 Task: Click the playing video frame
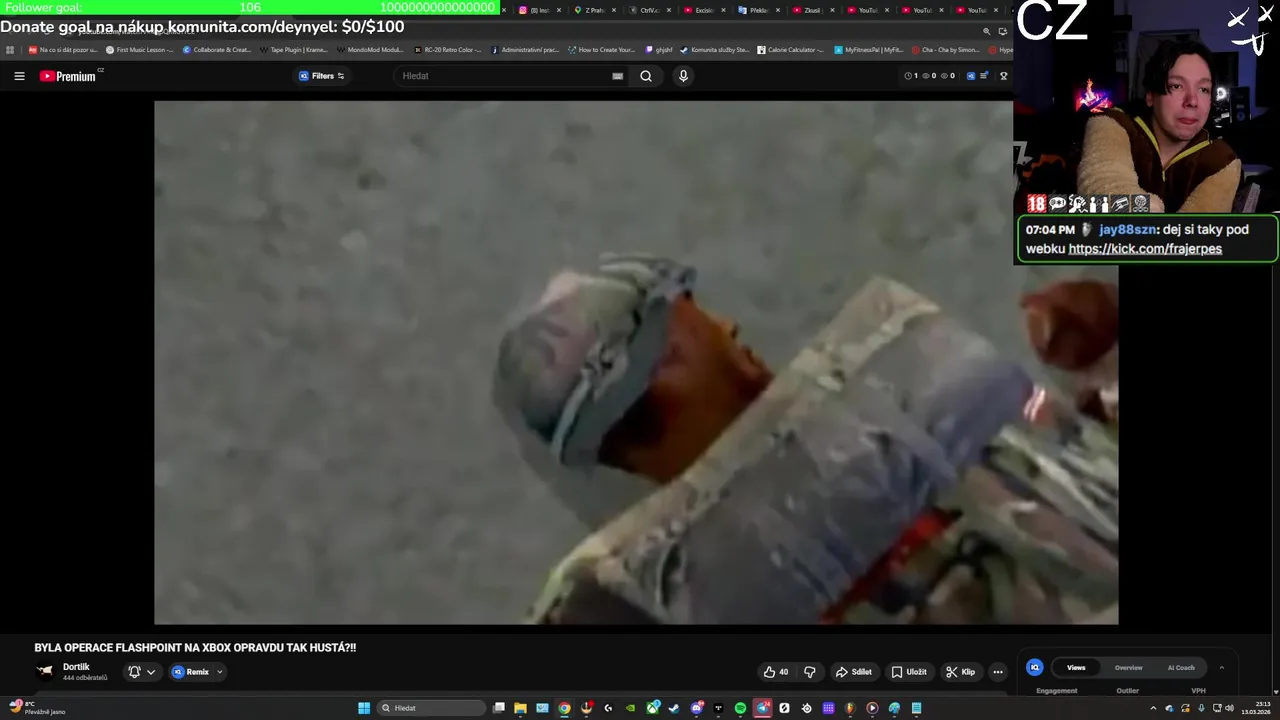636,362
